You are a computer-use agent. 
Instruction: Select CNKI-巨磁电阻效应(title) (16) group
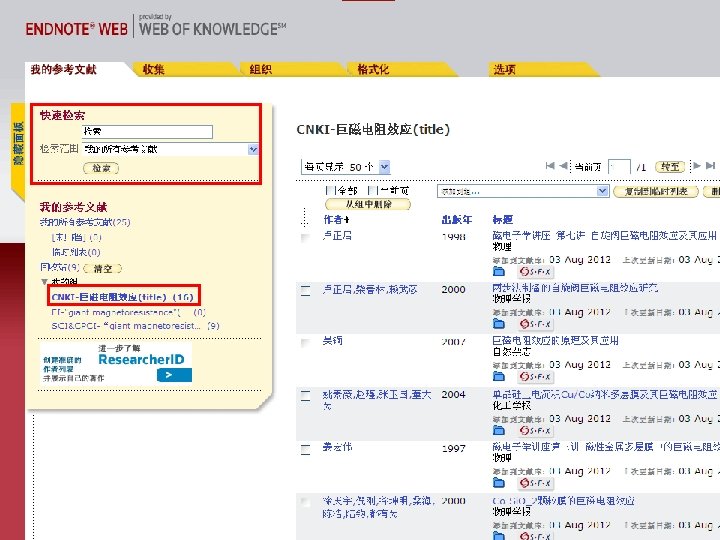pyautogui.click(x=123, y=297)
